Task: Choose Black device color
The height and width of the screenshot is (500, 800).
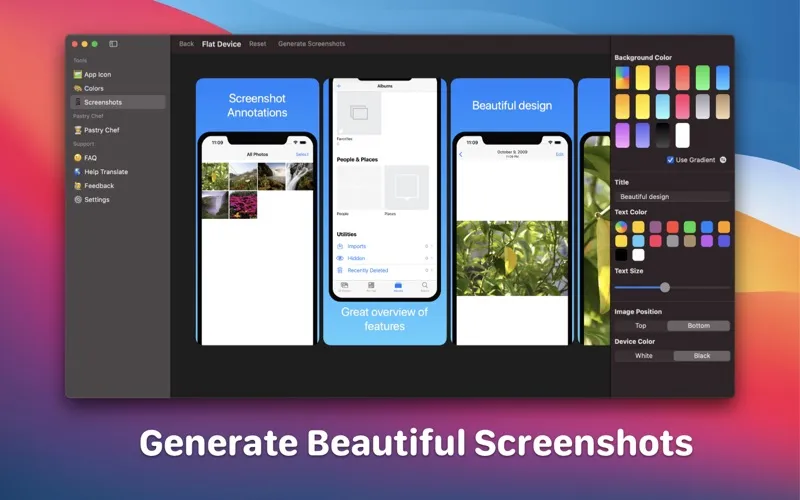Action: 702,356
